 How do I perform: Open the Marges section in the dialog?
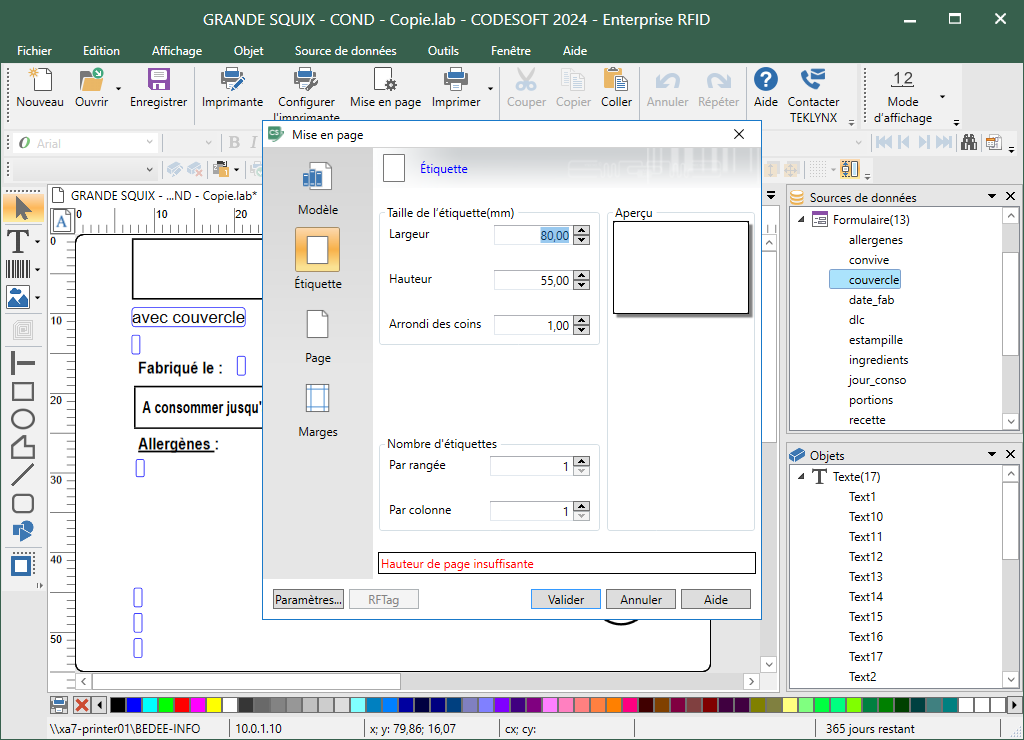(x=317, y=398)
